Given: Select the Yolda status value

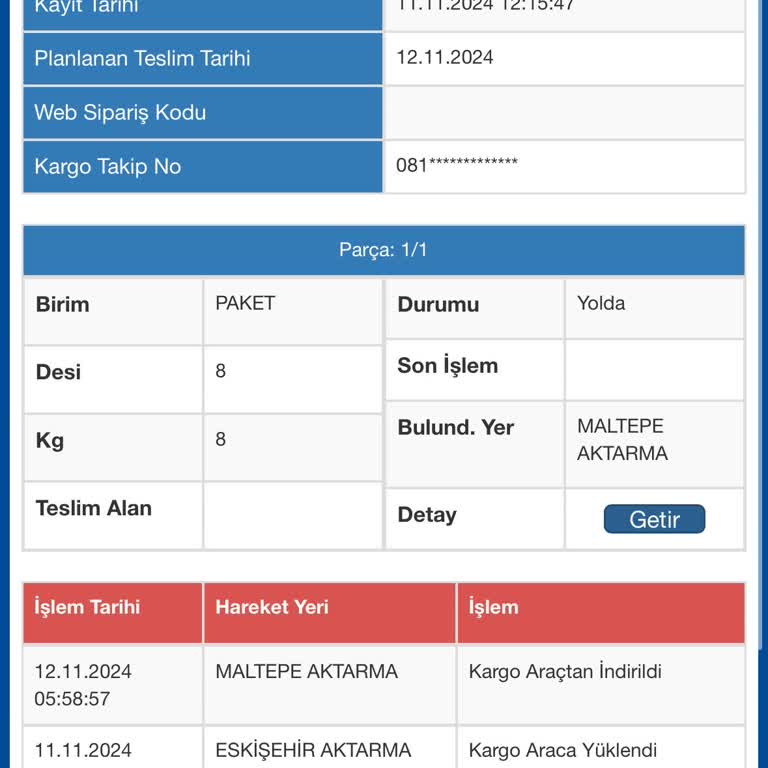Looking at the screenshot, I should 601,303.
